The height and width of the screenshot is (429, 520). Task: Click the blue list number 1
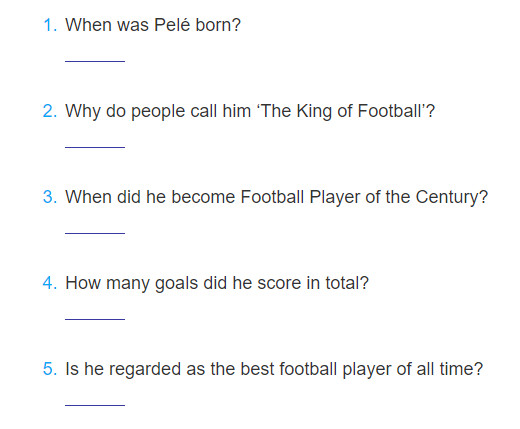(x=50, y=25)
